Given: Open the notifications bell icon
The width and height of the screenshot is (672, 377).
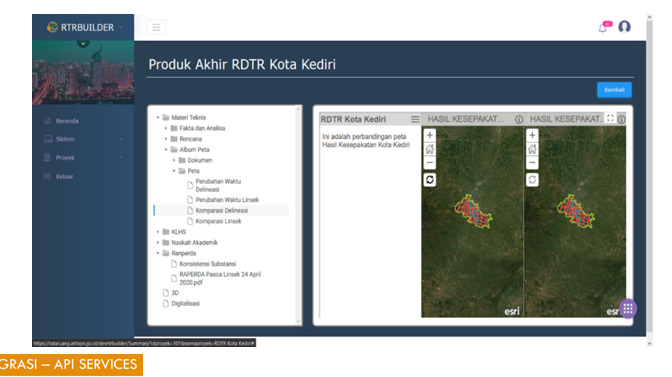Looking at the screenshot, I should [x=603, y=27].
